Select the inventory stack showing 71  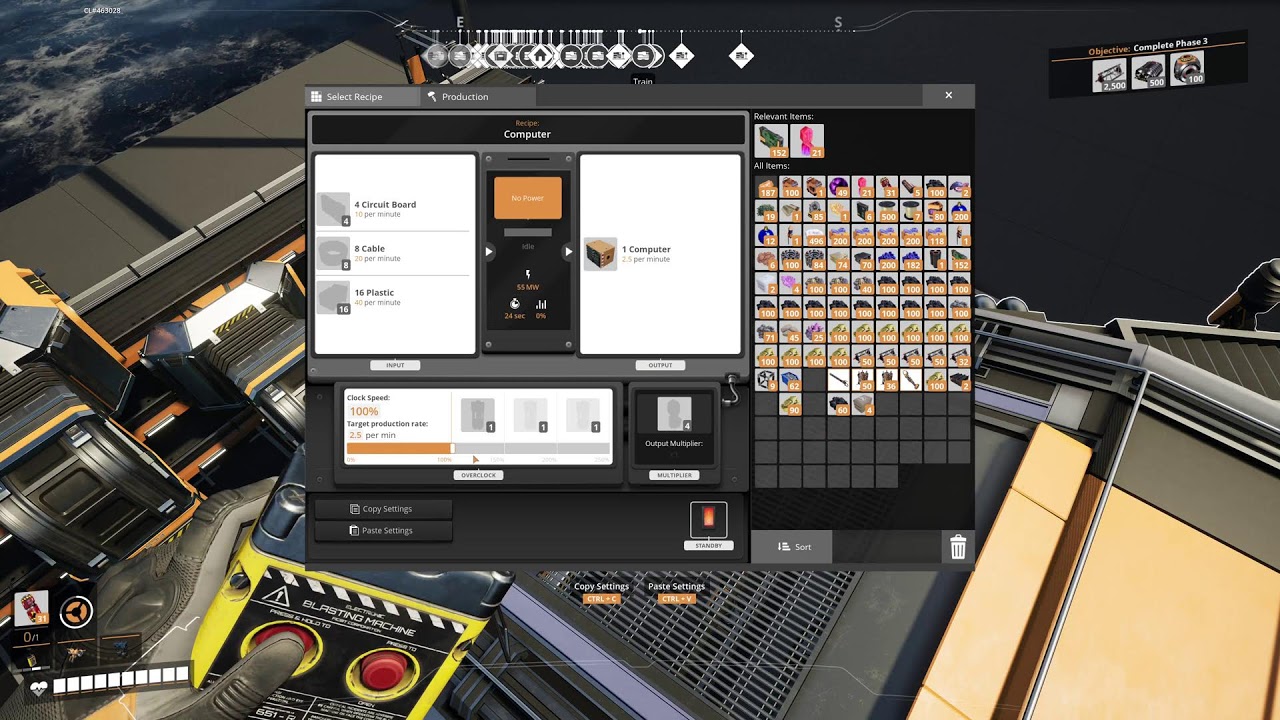point(766,332)
